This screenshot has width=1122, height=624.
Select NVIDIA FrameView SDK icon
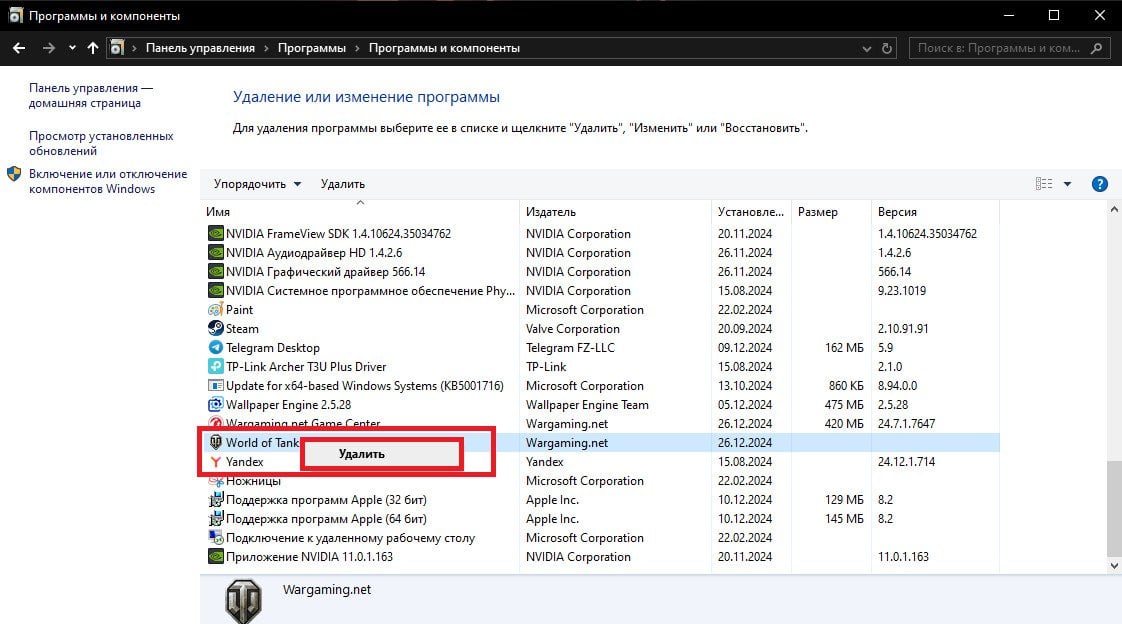tap(215, 233)
